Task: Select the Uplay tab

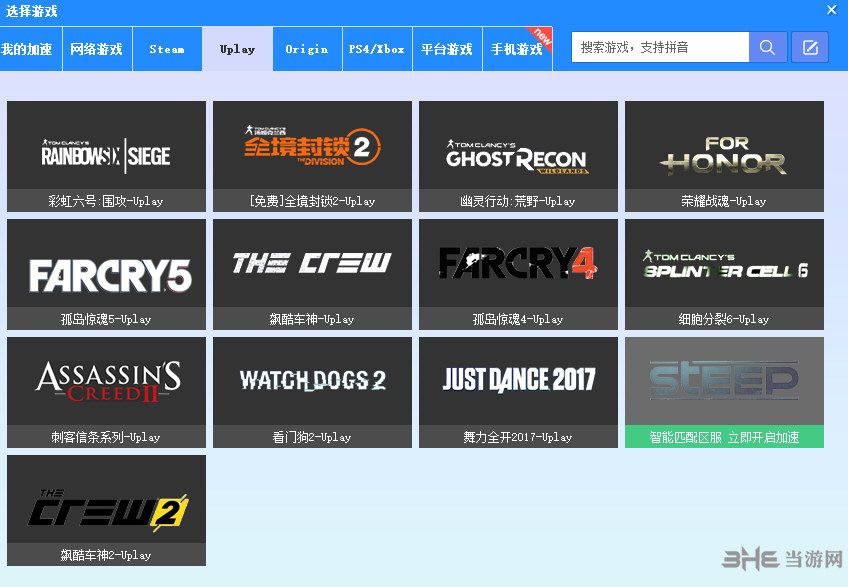Action: pos(237,49)
